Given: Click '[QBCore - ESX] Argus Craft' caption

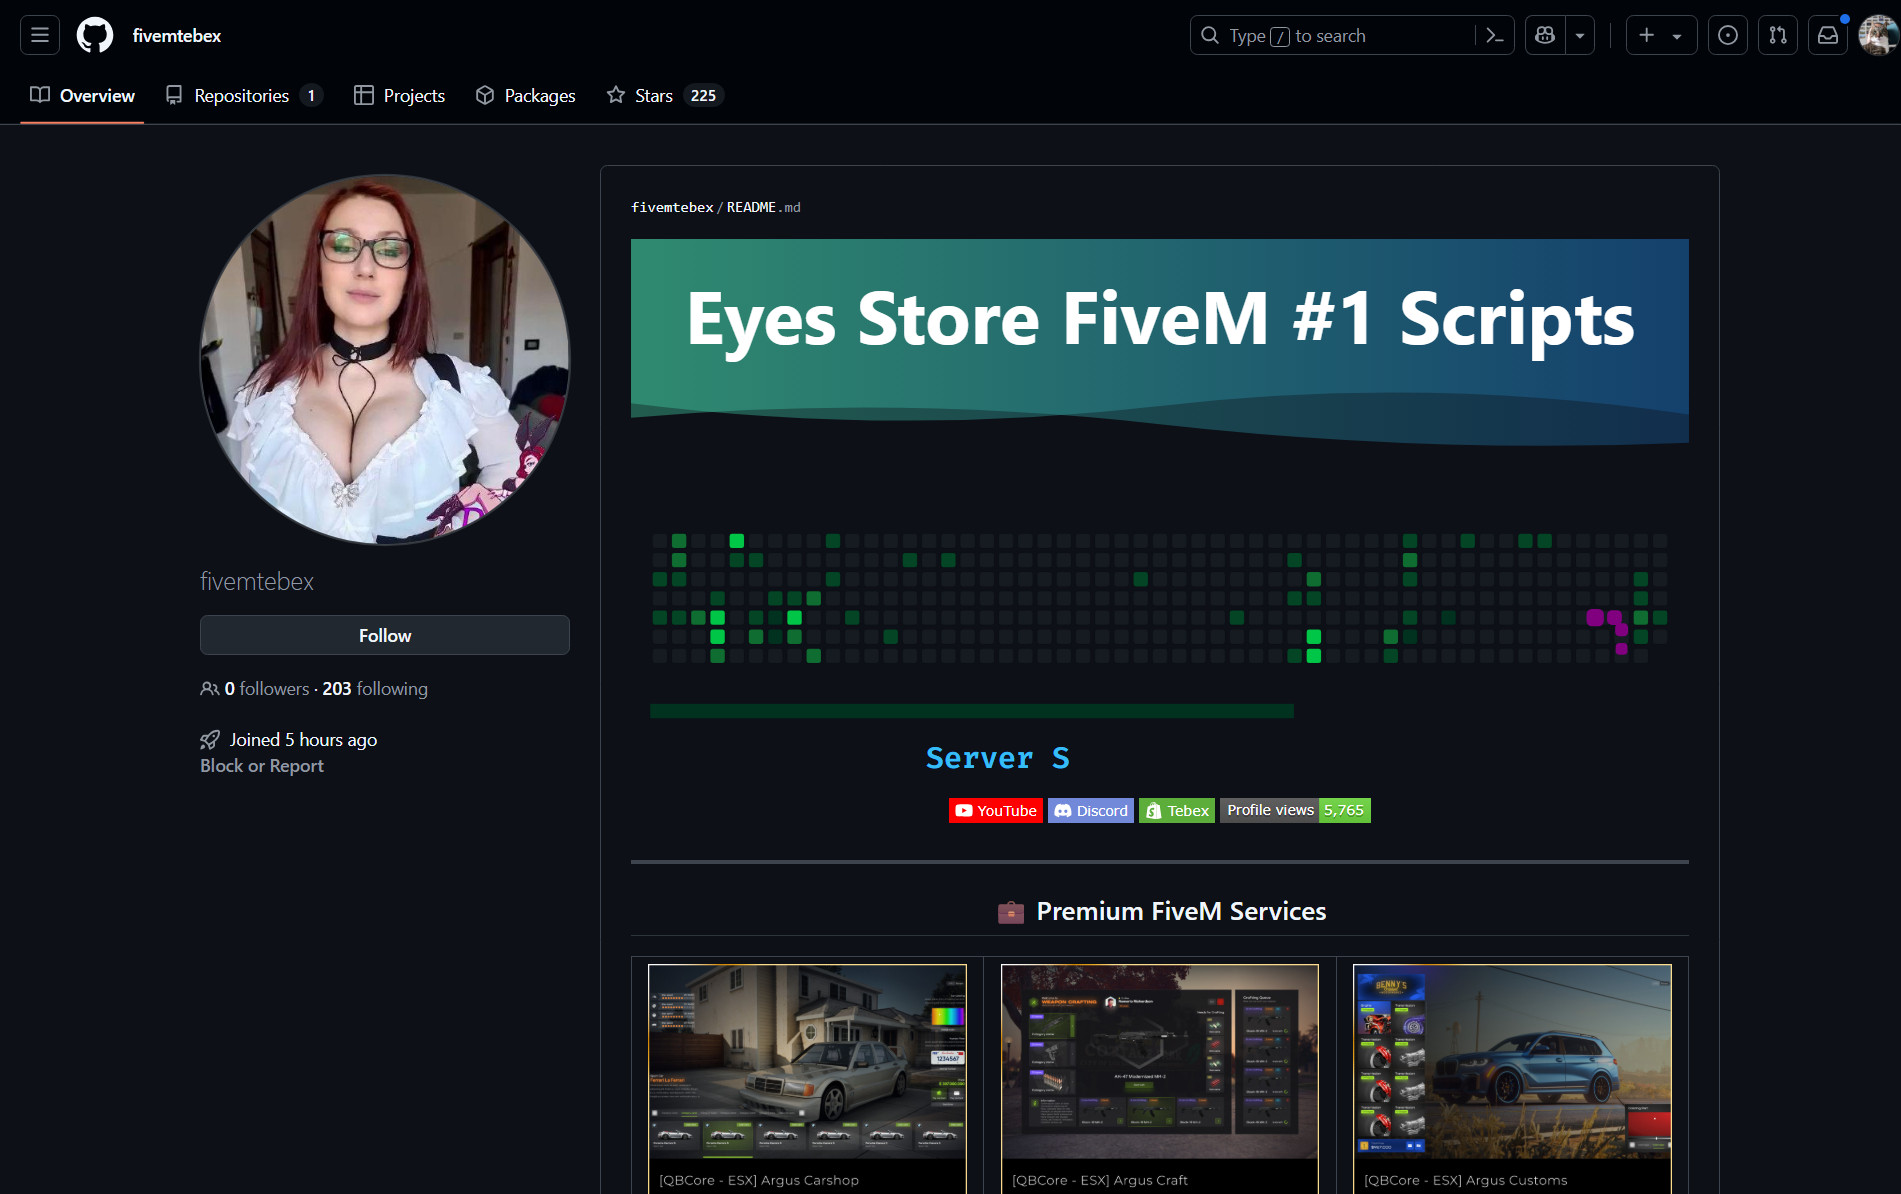Looking at the screenshot, I should 1100,1180.
